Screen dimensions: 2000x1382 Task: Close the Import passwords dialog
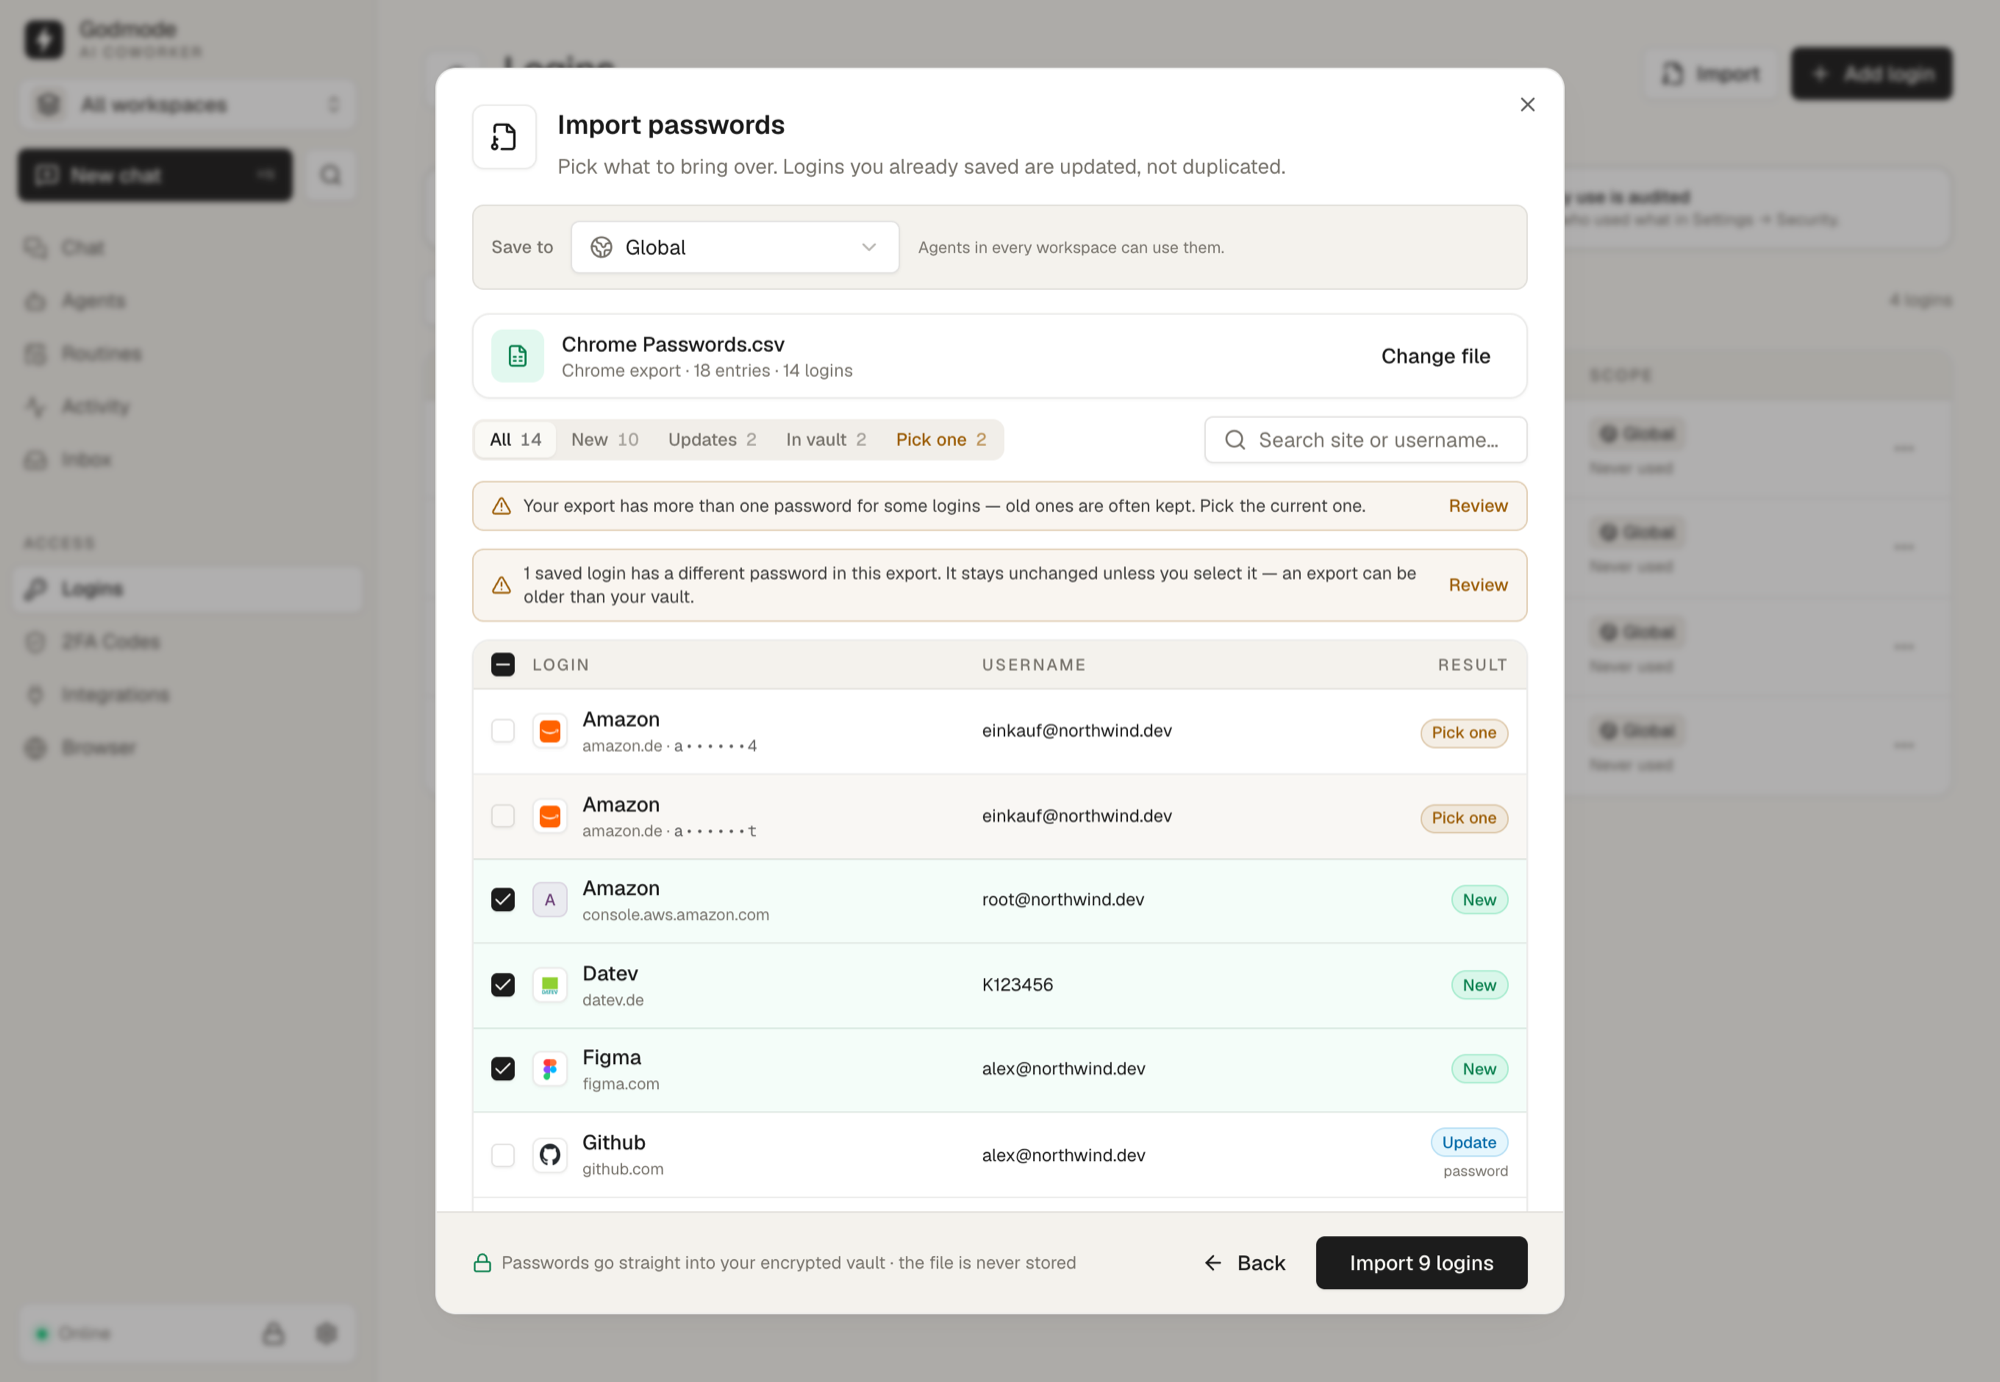point(1527,104)
